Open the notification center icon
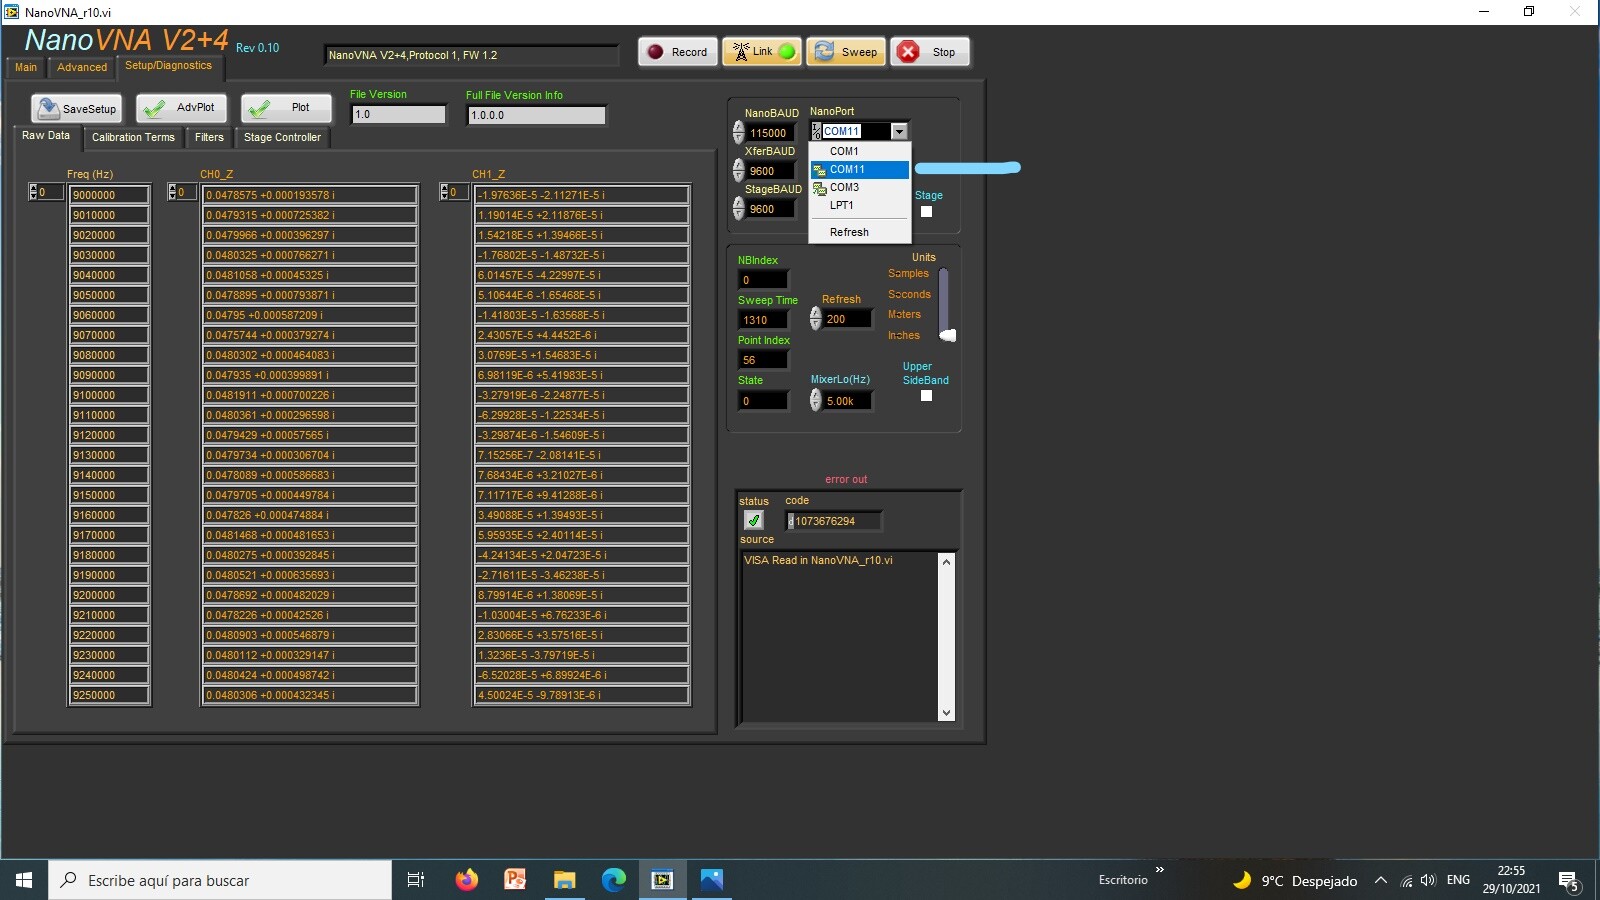The width and height of the screenshot is (1600, 900). coord(1569,881)
